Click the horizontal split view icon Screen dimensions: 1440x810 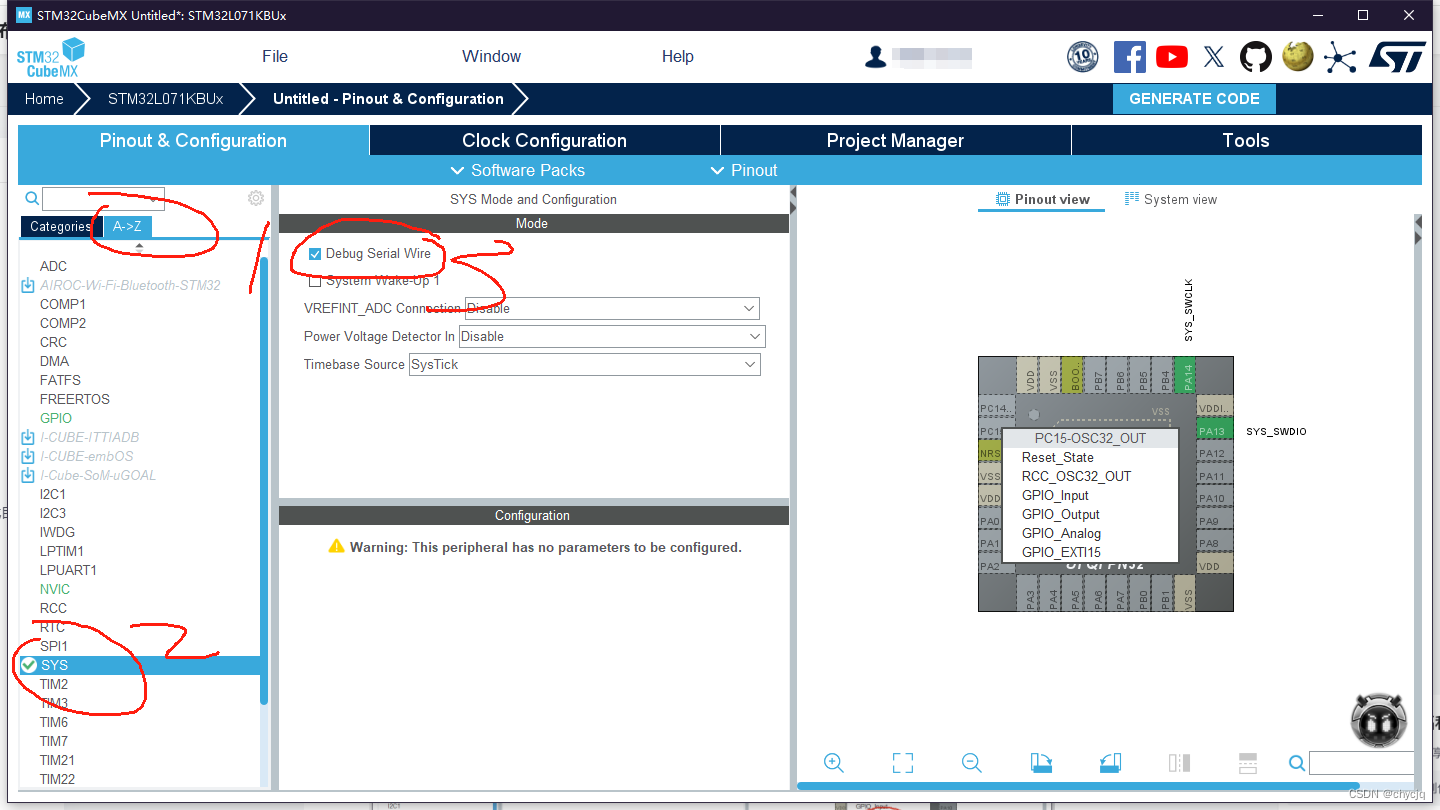coord(1247,763)
